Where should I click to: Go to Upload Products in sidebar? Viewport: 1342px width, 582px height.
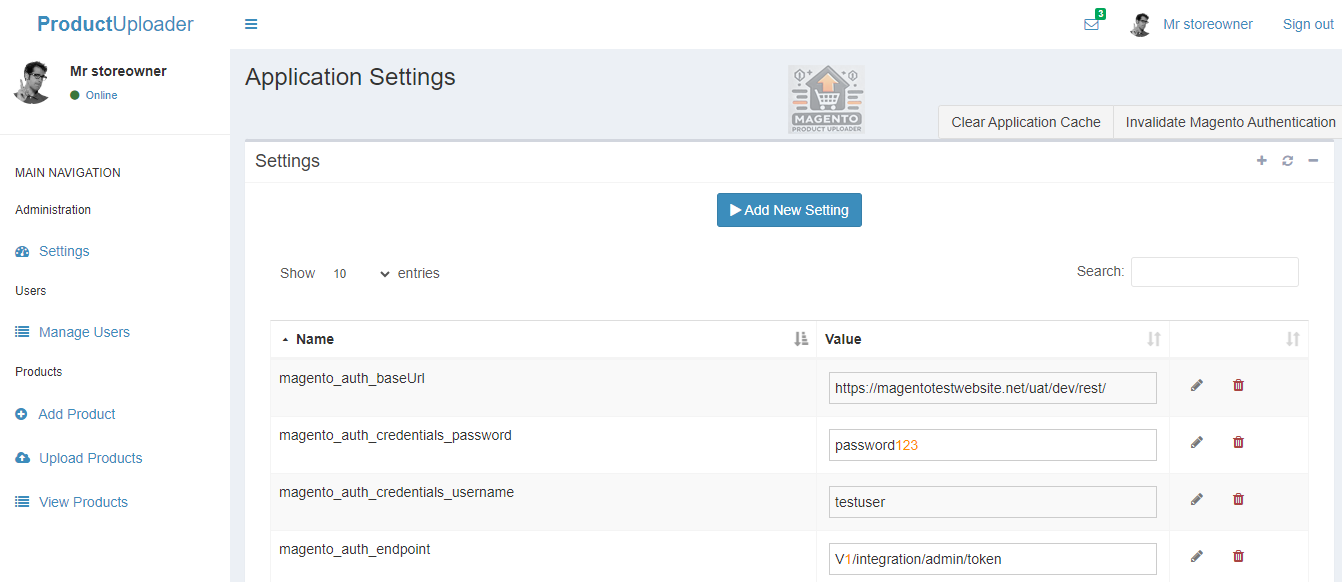pyautogui.click(x=90, y=458)
